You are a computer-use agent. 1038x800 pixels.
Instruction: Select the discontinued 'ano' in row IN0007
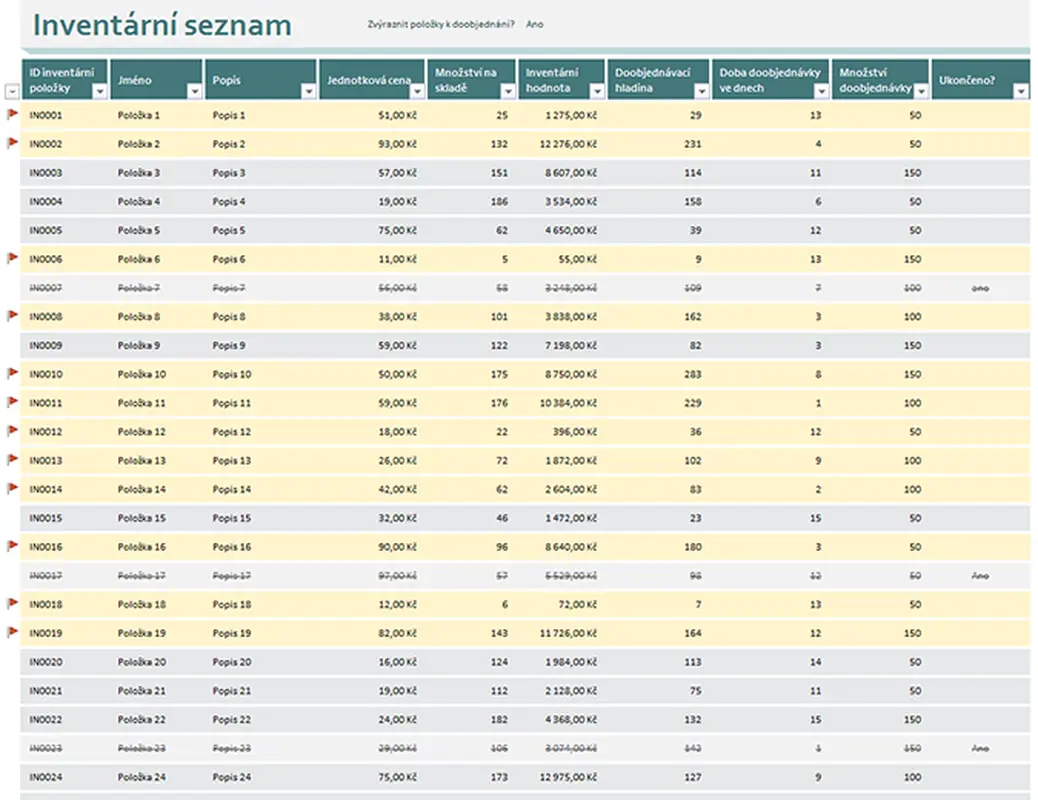[980, 288]
